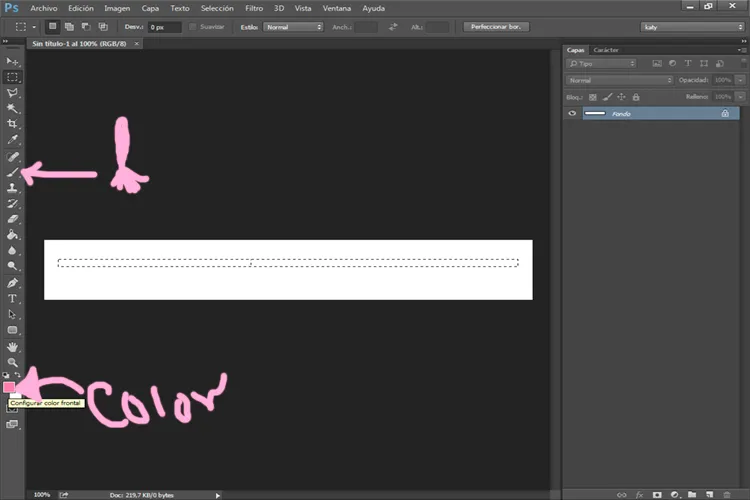750x500 pixels.
Task: Activate the Zoom tool
Action: tap(13, 362)
